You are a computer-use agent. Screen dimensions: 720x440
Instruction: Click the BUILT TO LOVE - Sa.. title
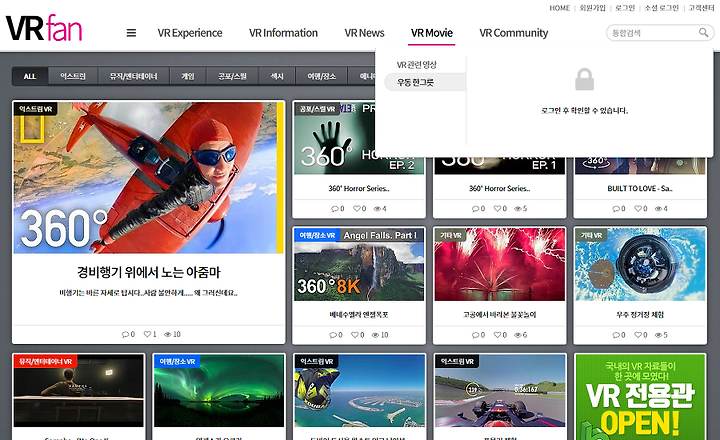(x=640, y=188)
